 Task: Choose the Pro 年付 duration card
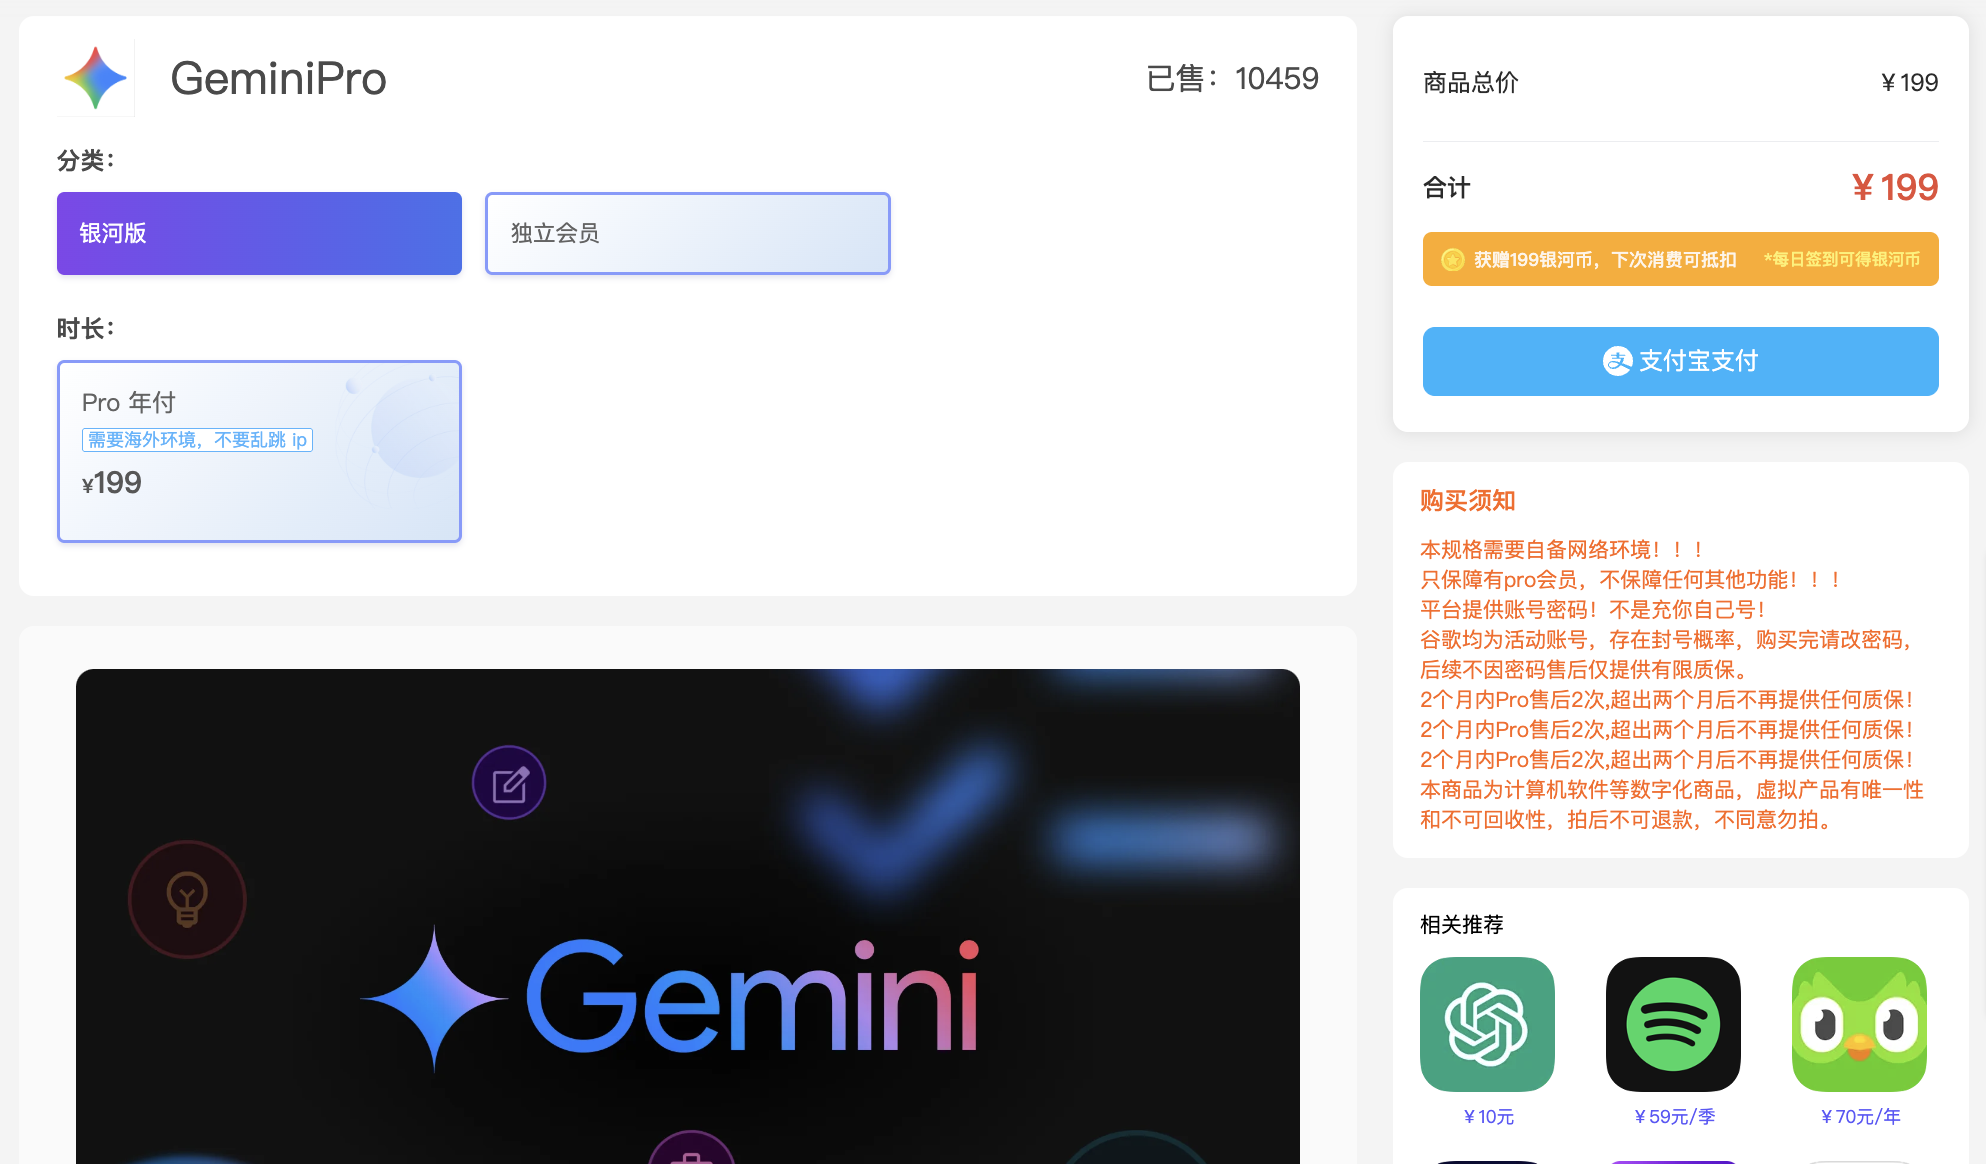259,451
